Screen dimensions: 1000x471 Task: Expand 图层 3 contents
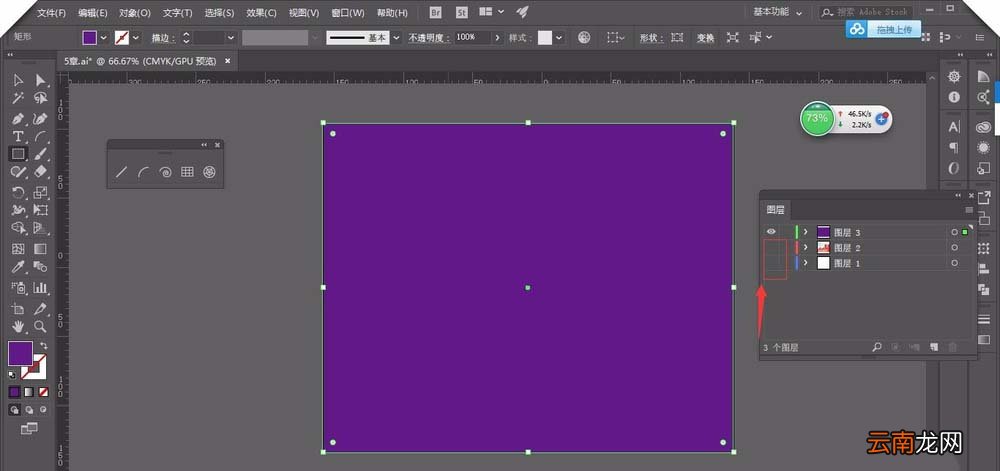pyautogui.click(x=806, y=233)
